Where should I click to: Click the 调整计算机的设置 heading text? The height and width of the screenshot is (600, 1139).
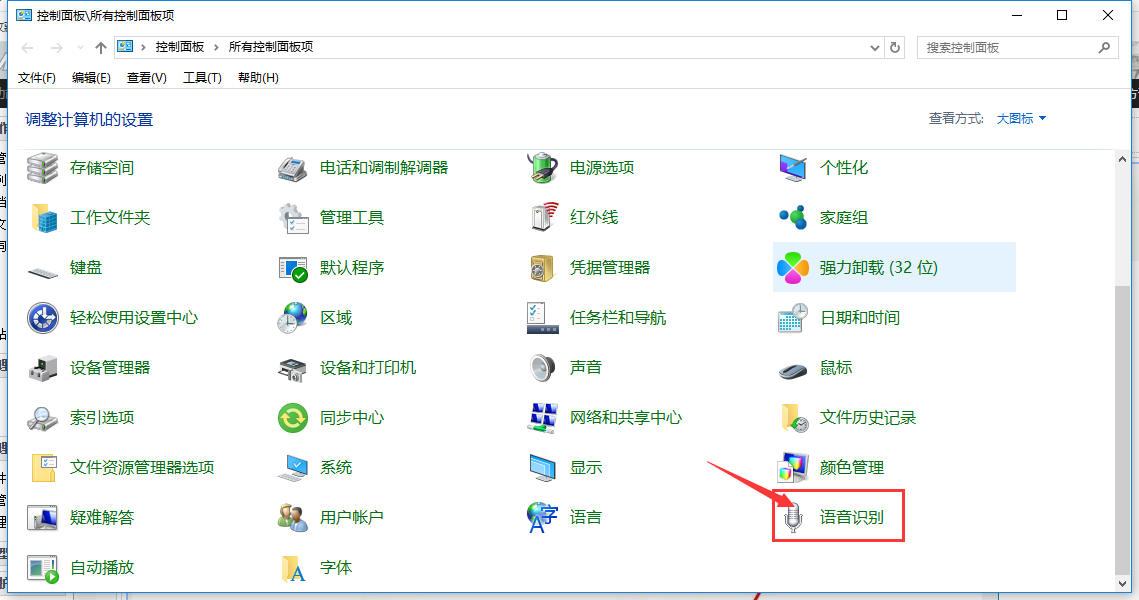click(89, 120)
